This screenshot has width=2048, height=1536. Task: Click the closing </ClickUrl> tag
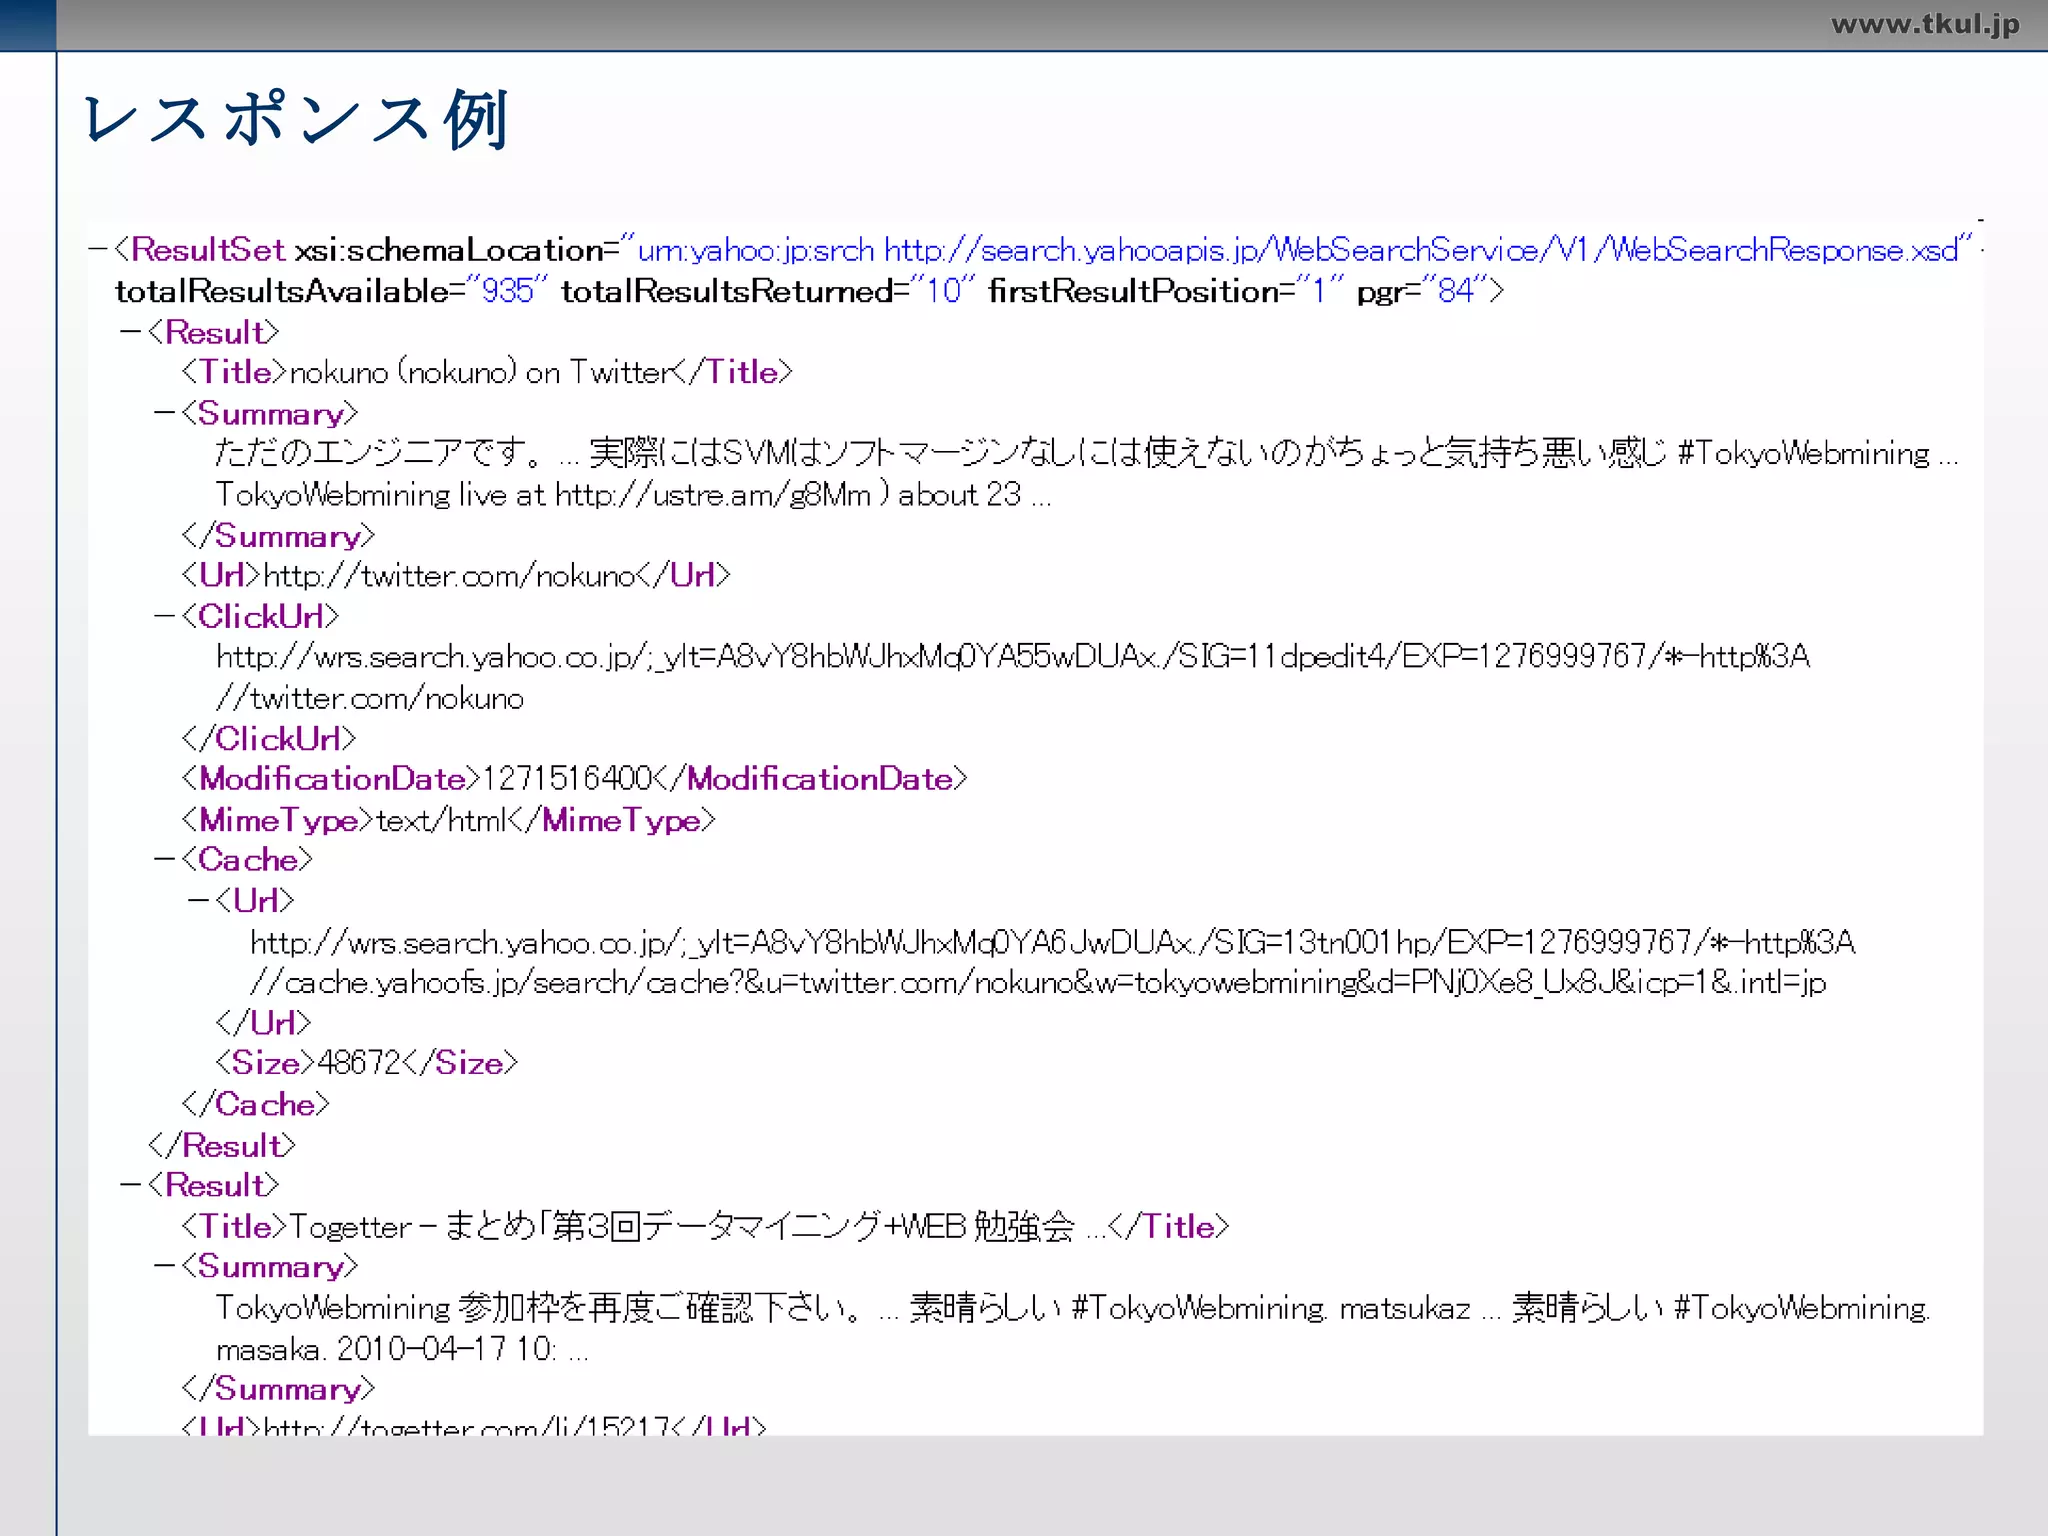269,738
